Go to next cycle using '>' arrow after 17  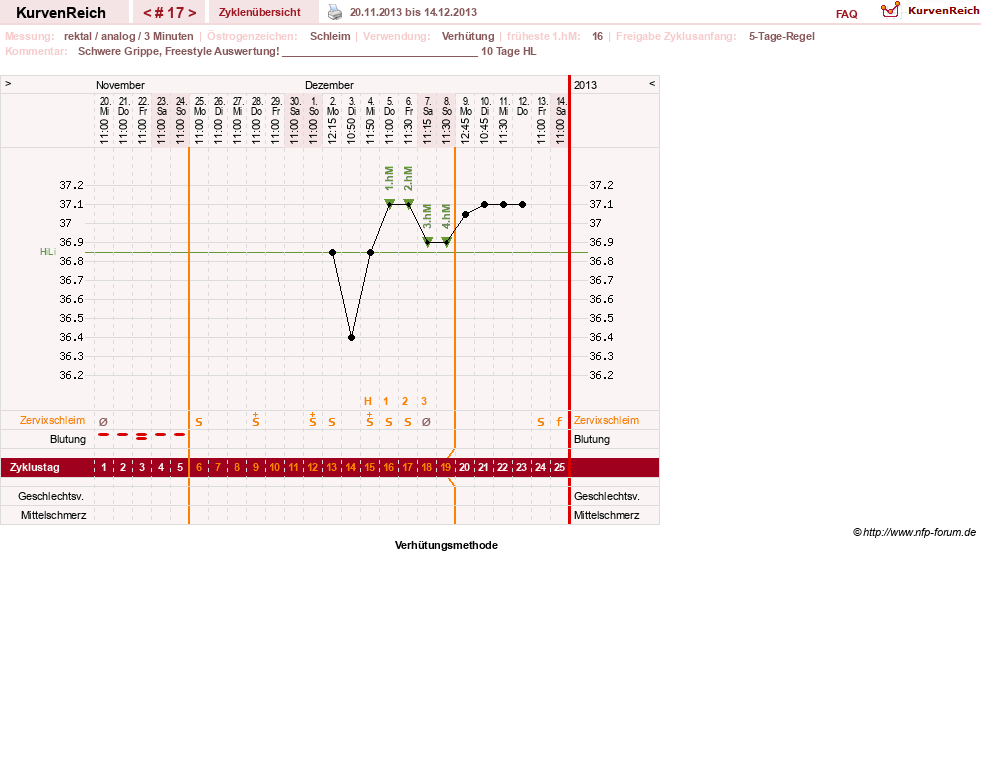[192, 13]
